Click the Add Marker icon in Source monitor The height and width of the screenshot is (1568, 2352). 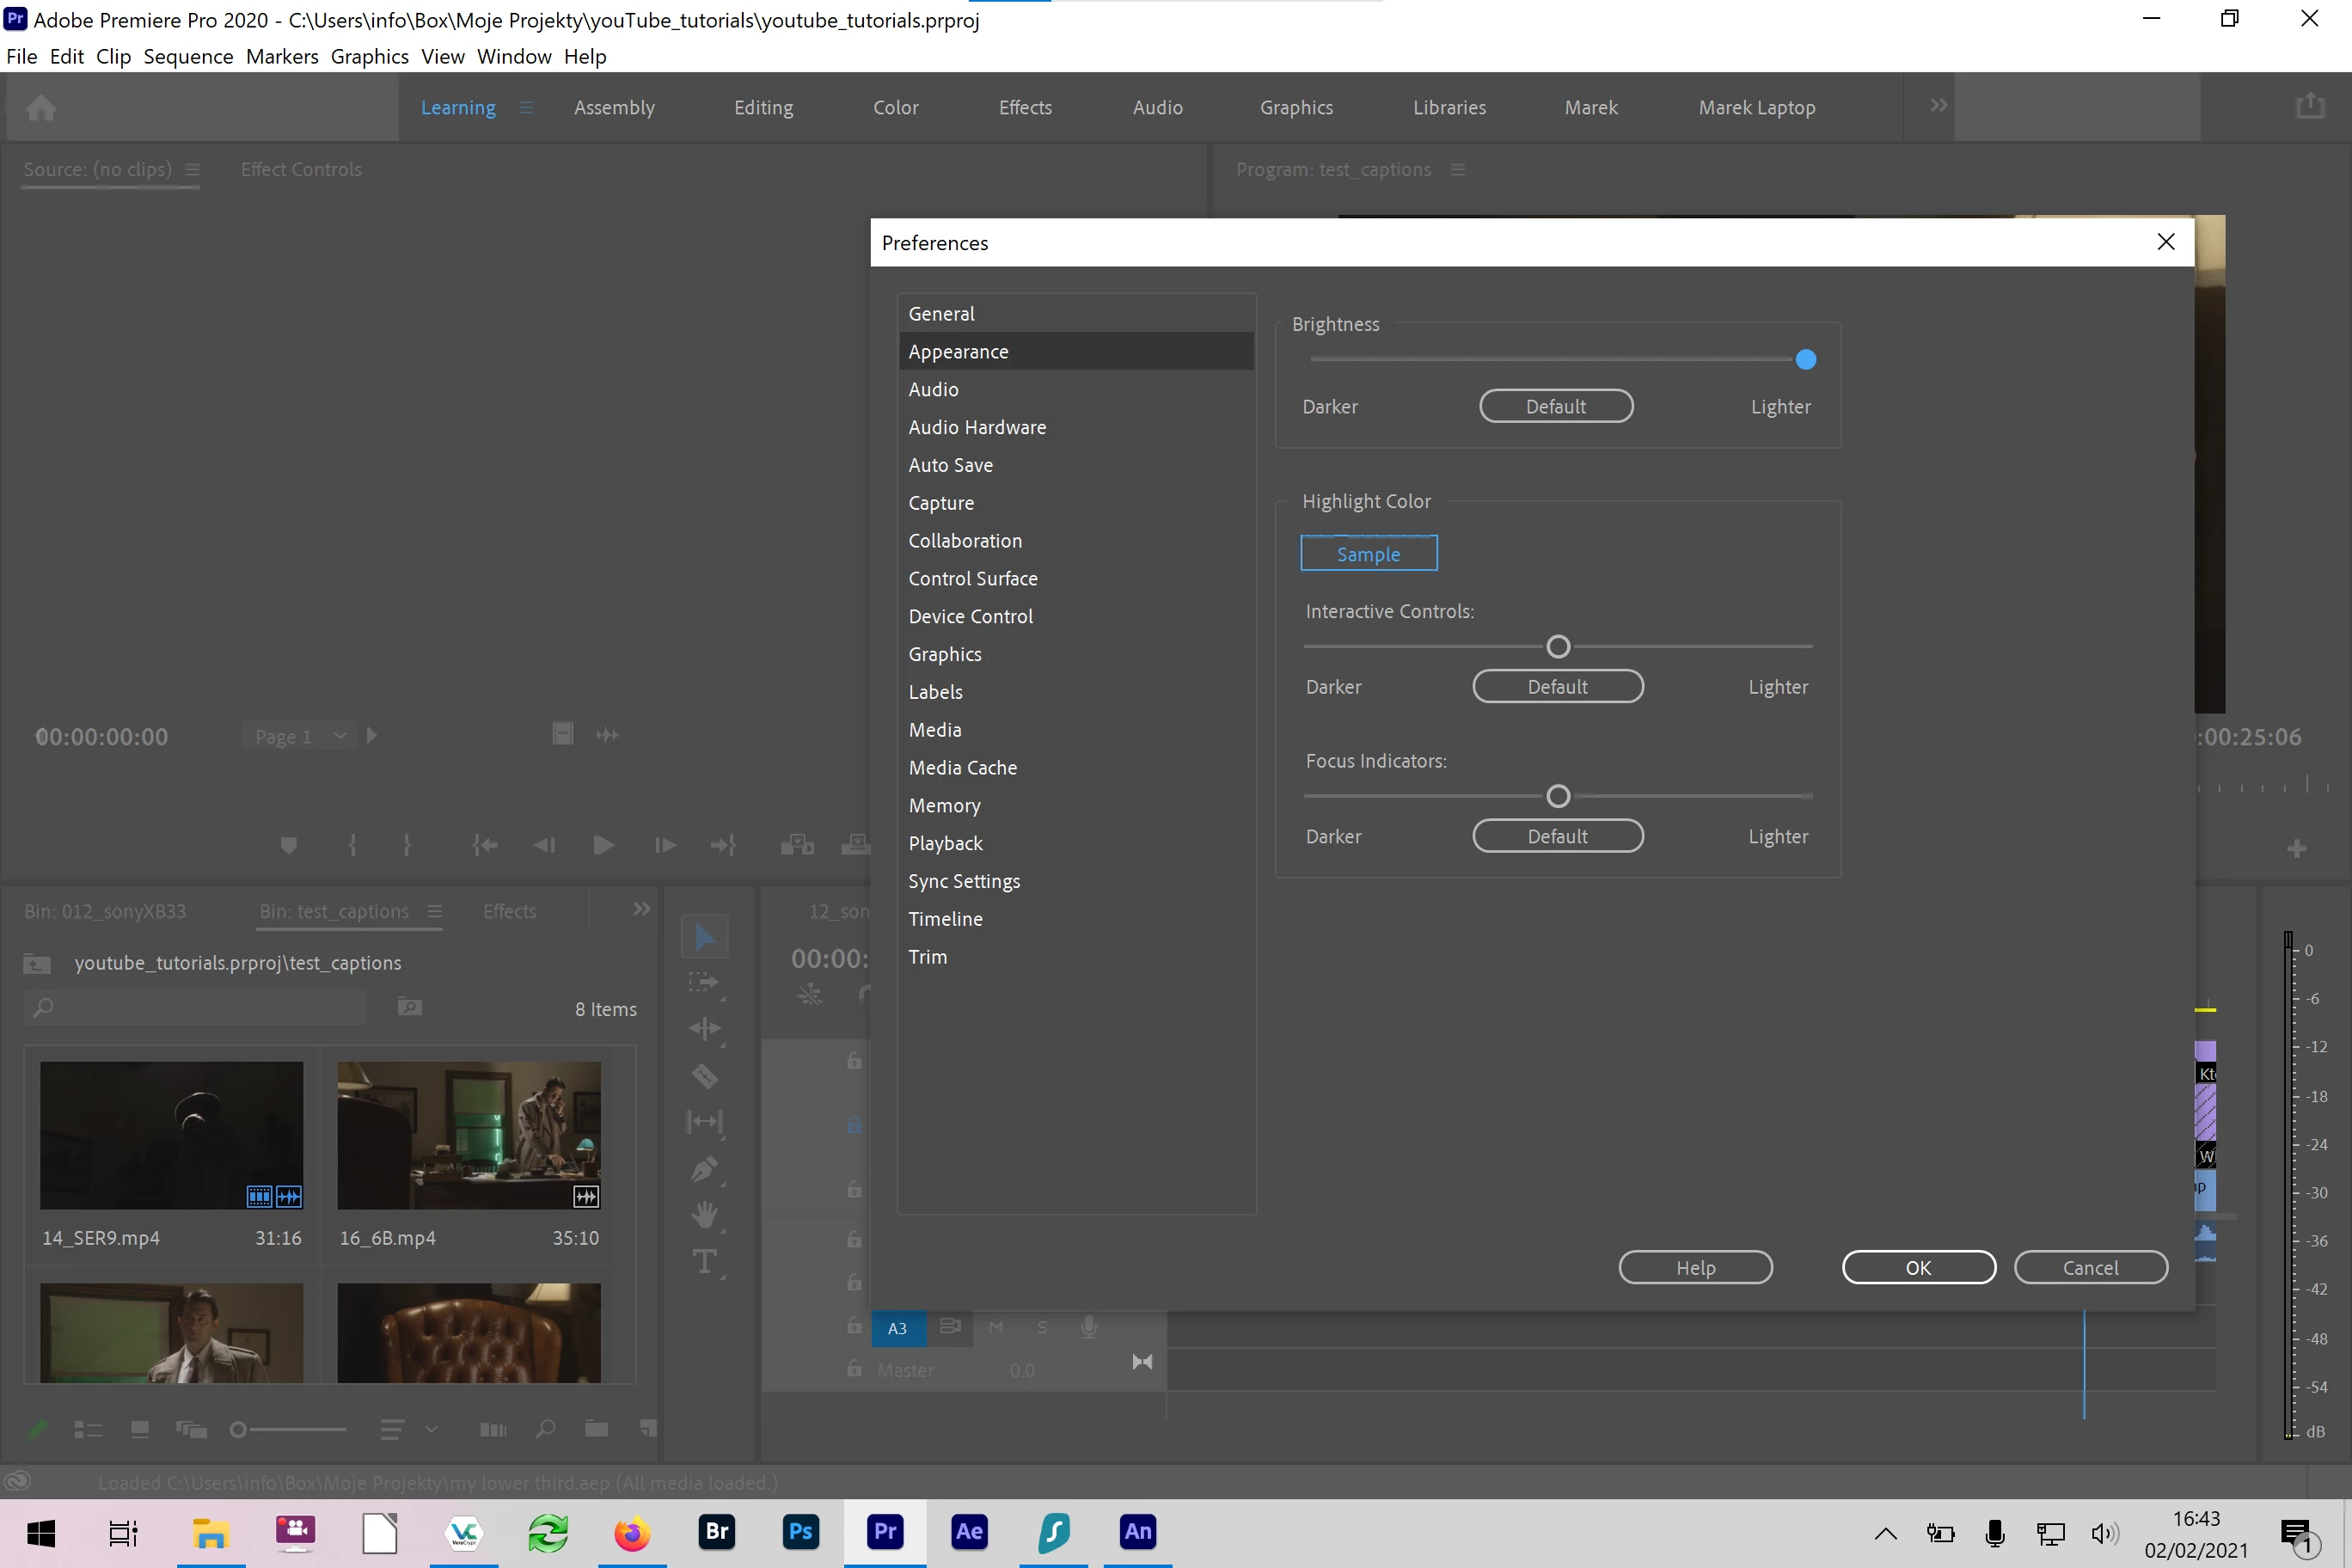[x=288, y=846]
